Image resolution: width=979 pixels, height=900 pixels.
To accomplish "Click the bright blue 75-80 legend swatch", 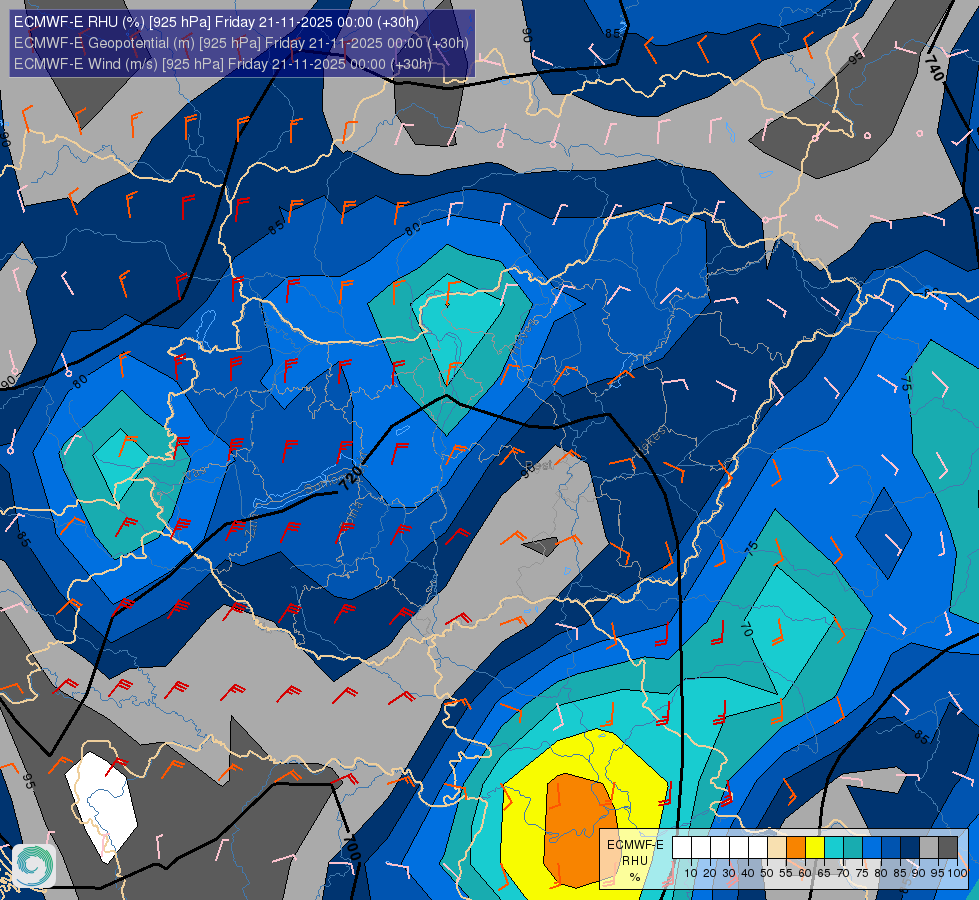I will (x=872, y=847).
